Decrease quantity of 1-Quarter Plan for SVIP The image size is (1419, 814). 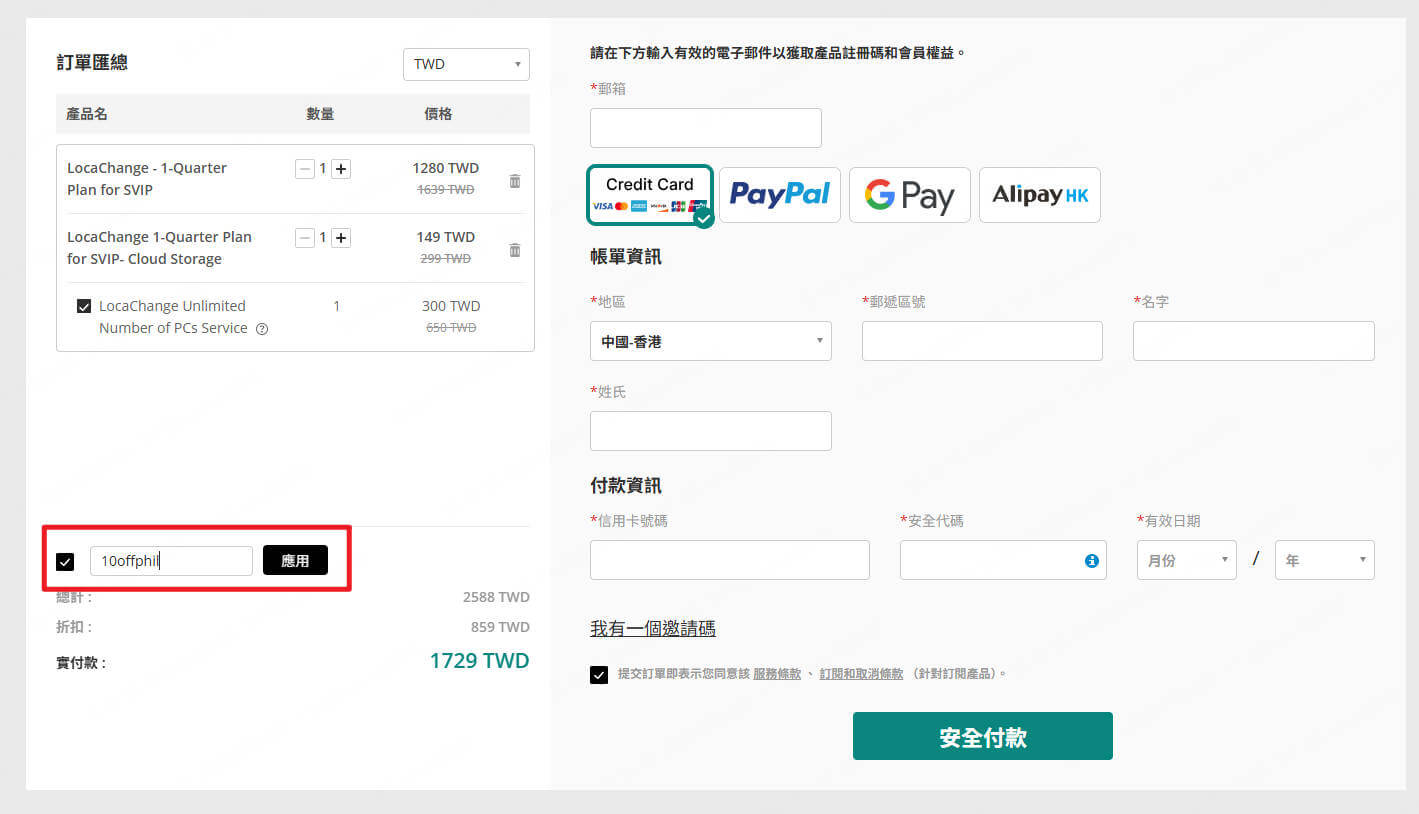[304, 169]
